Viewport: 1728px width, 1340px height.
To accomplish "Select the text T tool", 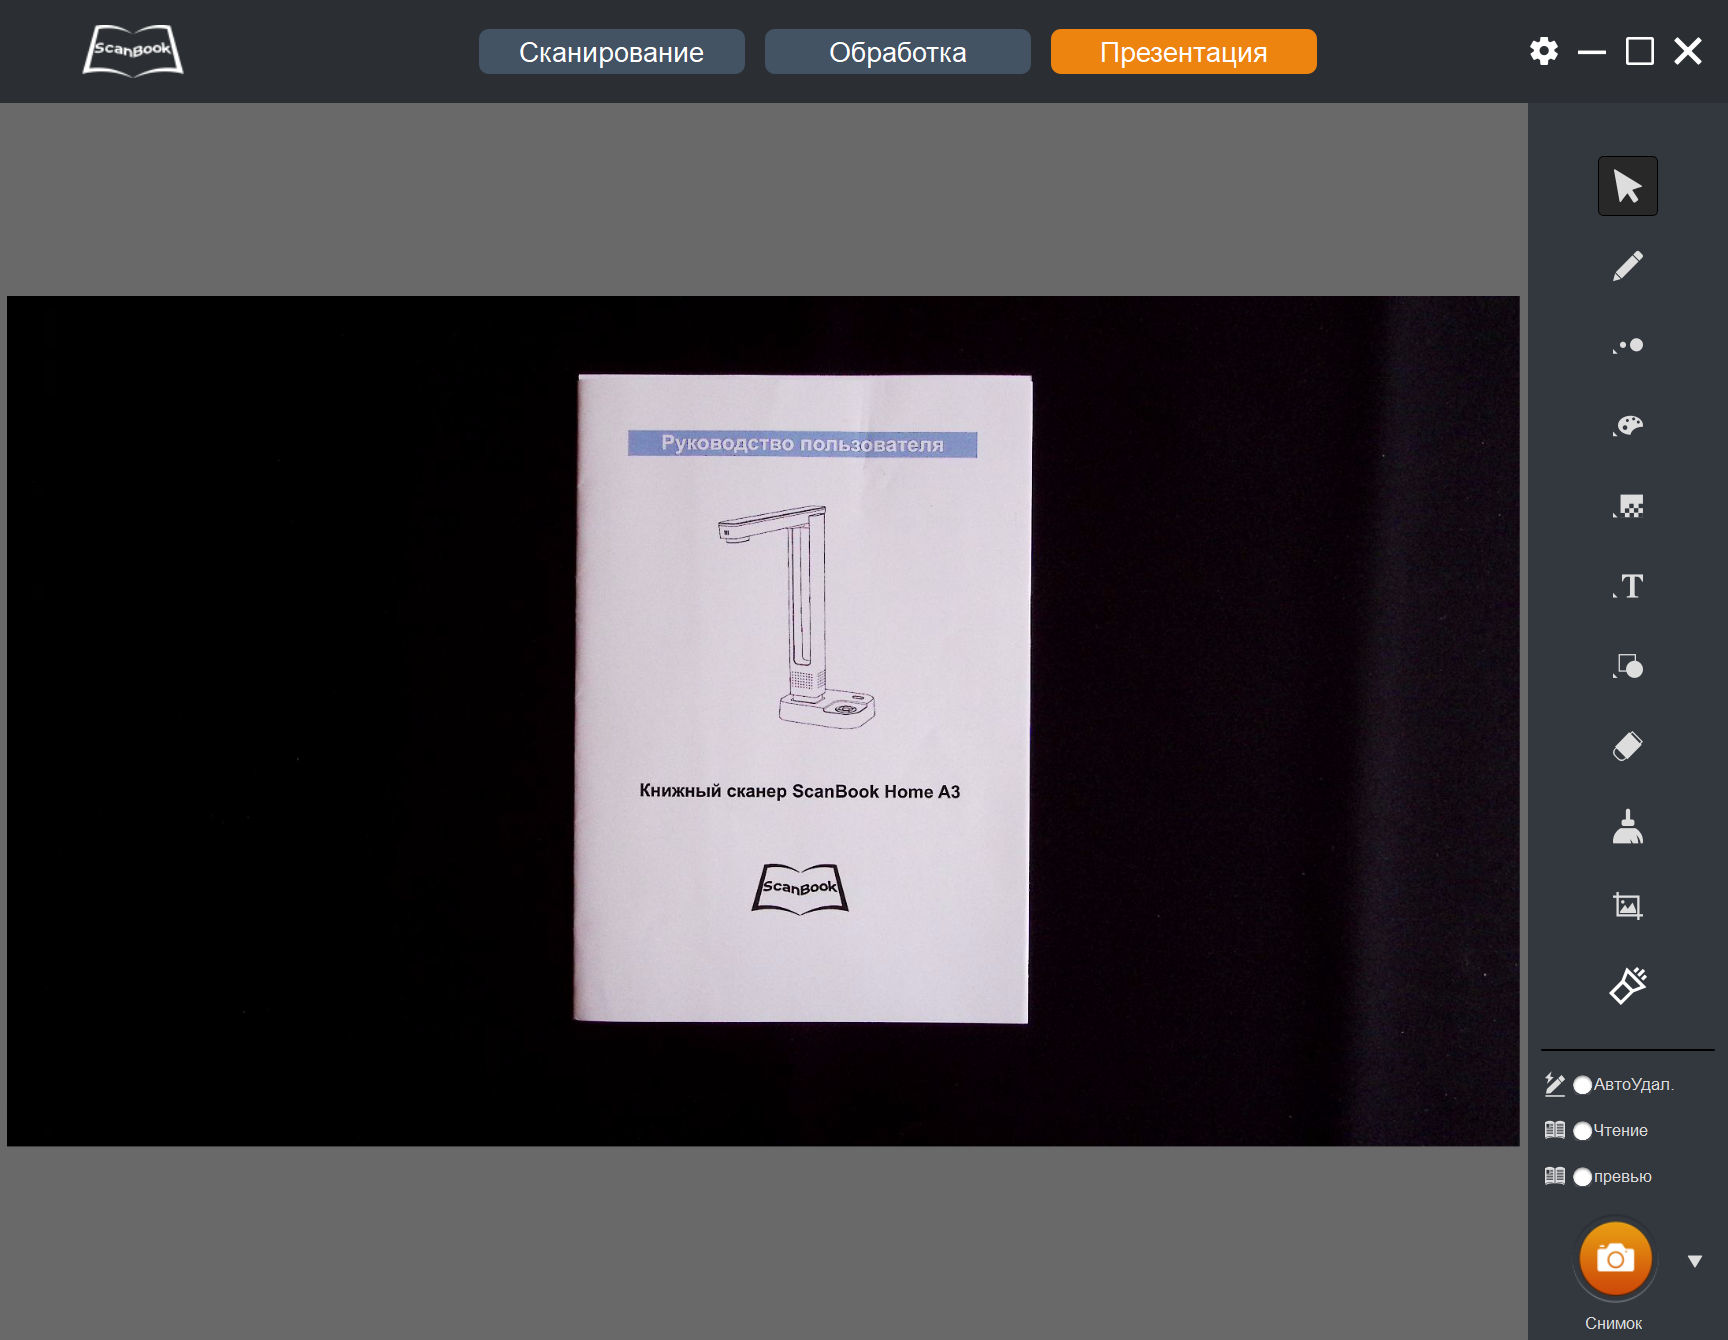I will 1627,586.
